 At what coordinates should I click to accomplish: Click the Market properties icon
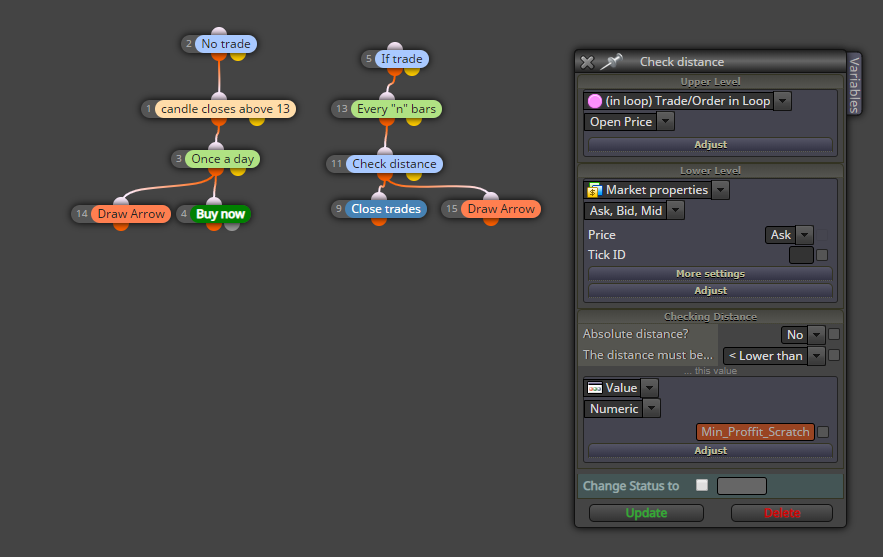click(x=595, y=190)
